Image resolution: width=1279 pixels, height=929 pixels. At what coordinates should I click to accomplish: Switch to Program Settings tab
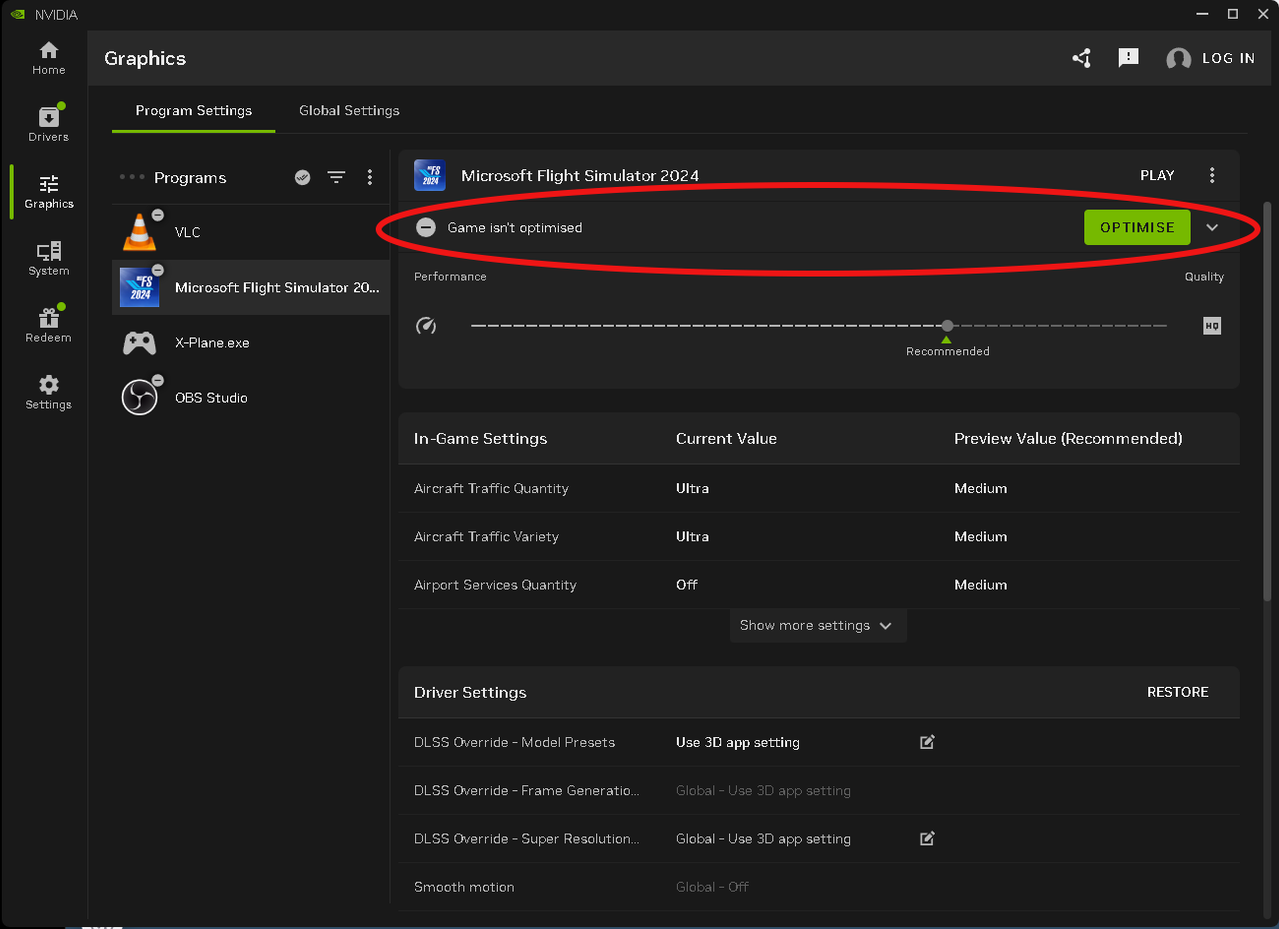(x=194, y=111)
